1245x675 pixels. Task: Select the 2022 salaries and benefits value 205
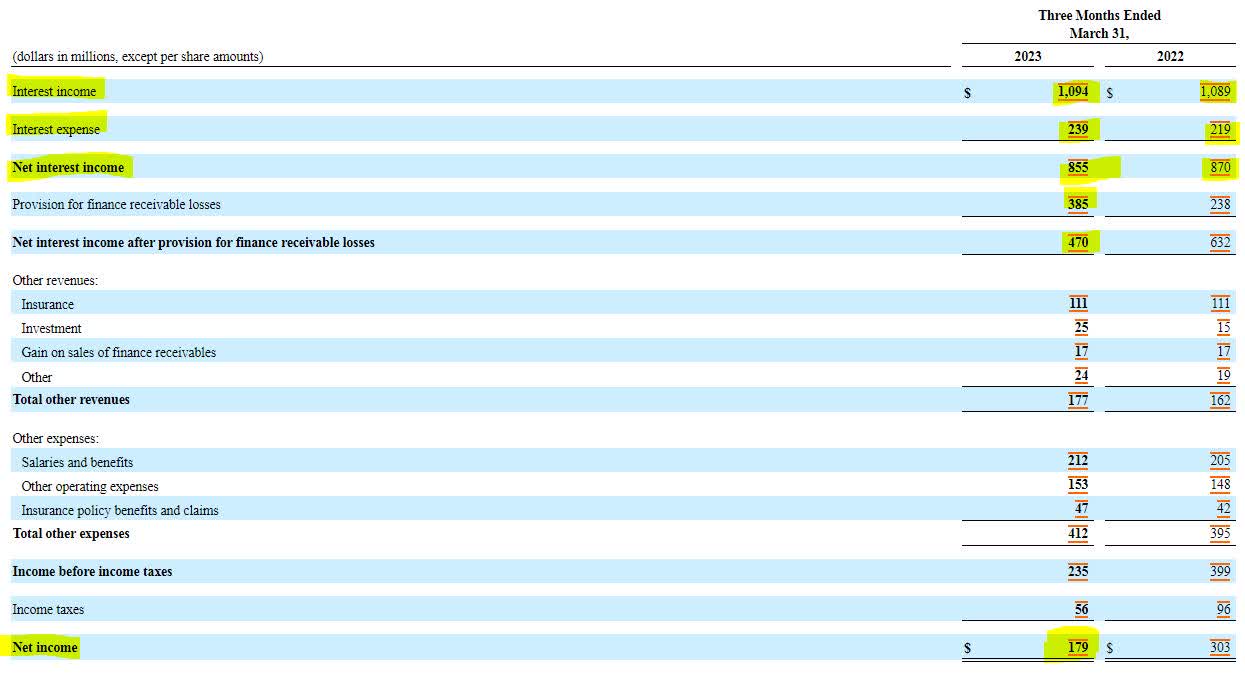click(1220, 461)
